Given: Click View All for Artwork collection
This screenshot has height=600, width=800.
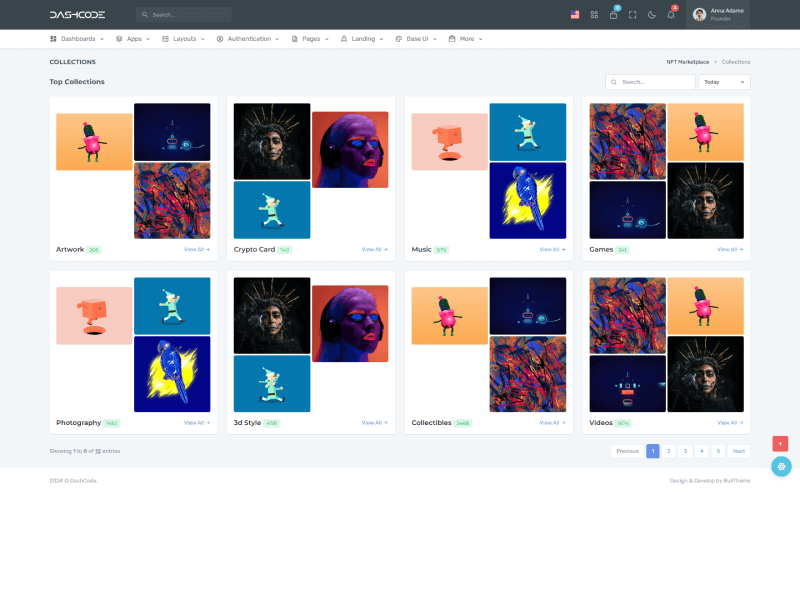Looking at the screenshot, I should pyautogui.click(x=196, y=249).
